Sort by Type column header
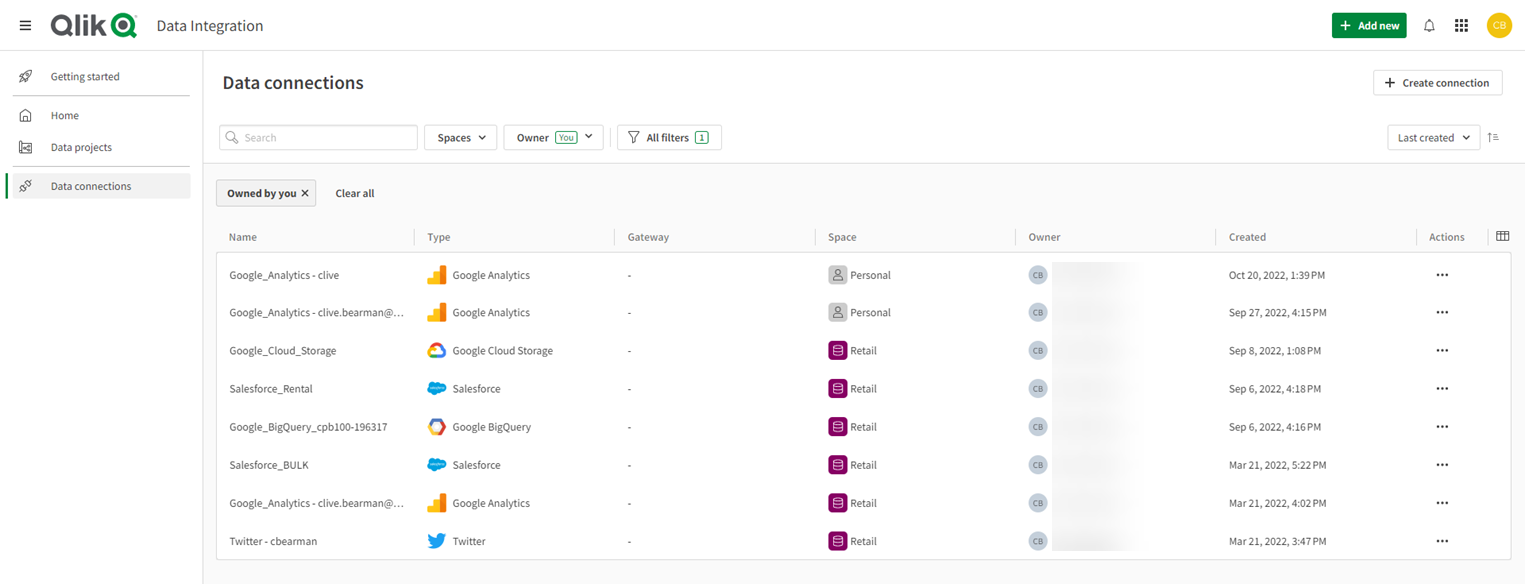The image size is (1525, 584). point(438,237)
